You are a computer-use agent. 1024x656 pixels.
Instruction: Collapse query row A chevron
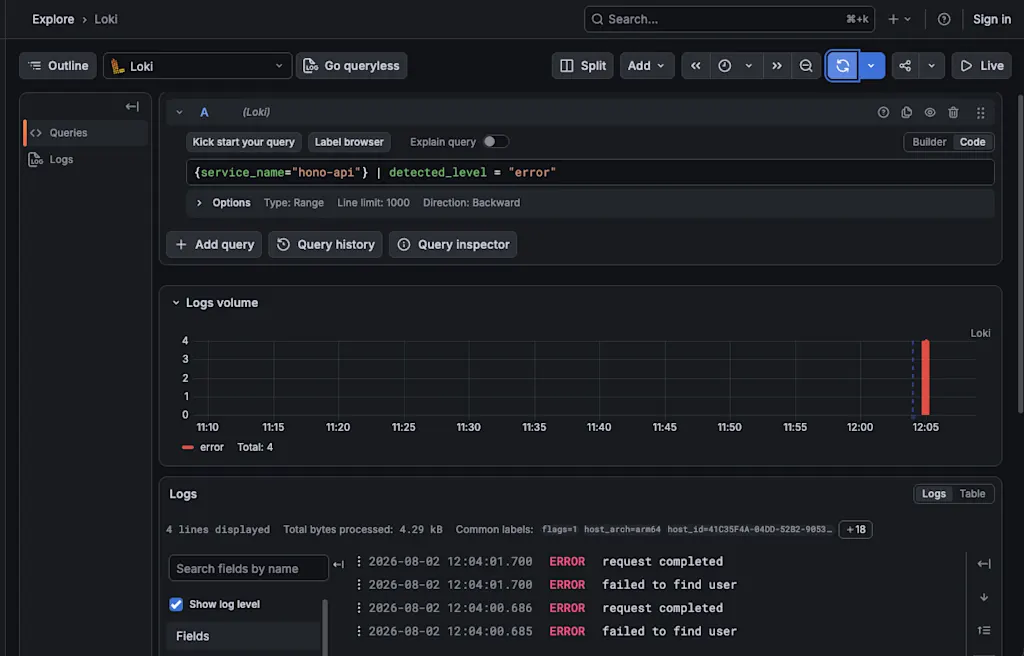point(179,112)
